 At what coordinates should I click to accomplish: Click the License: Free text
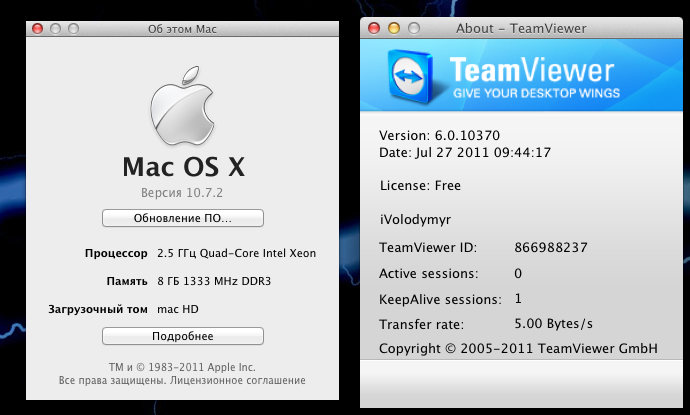[x=420, y=185]
